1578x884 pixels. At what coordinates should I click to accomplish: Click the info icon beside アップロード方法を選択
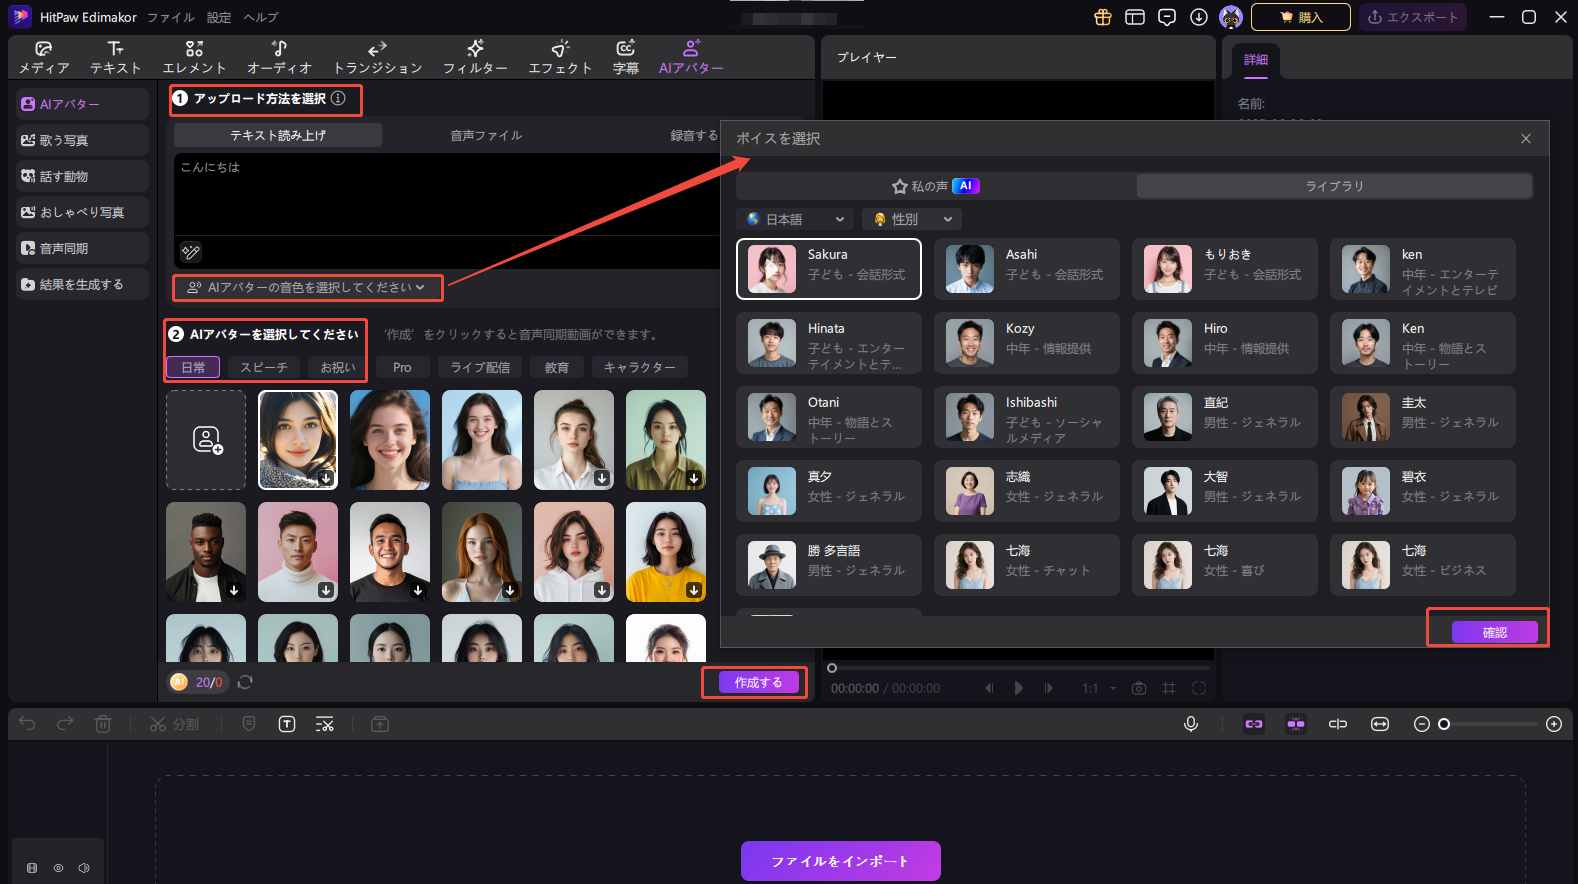tap(338, 98)
